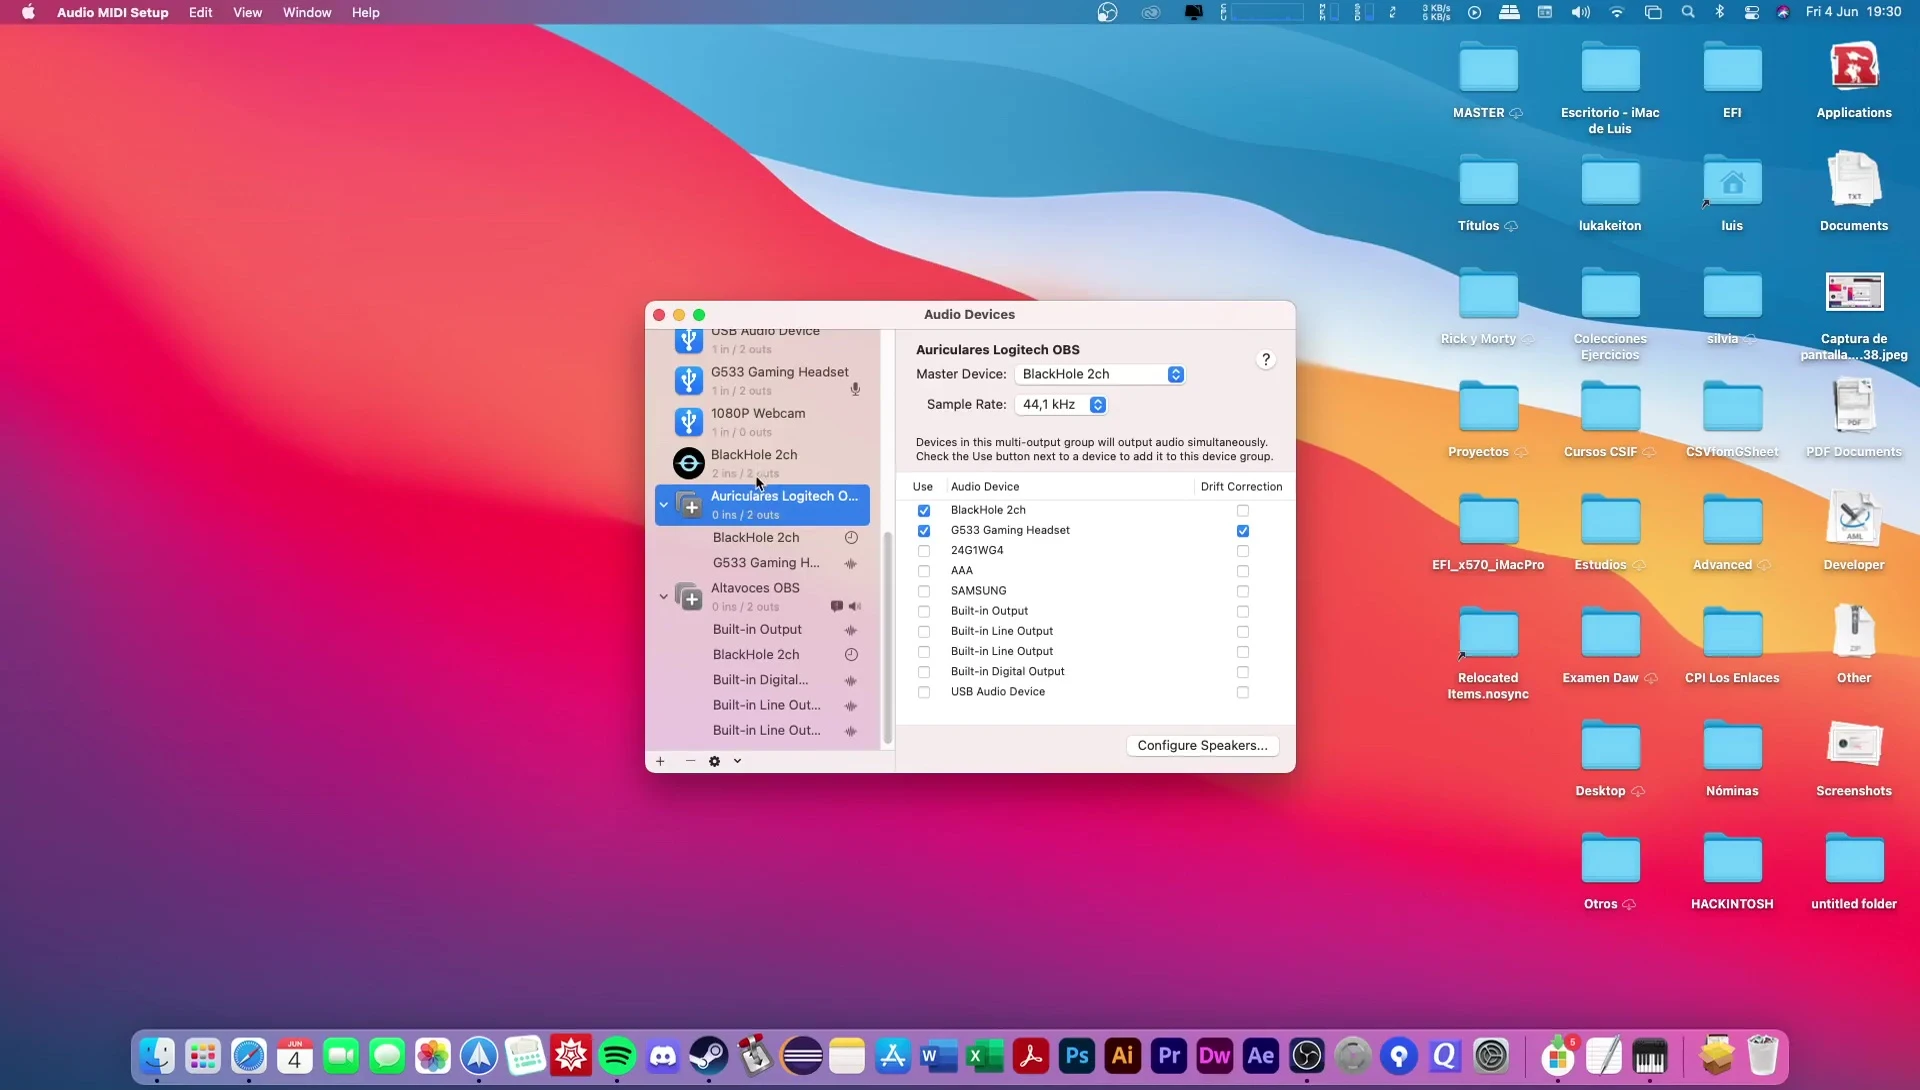Open Finder from the Dock
The width and height of the screenshot is (1920, 1090).
pyautogui.click(x=157, y=1056)
